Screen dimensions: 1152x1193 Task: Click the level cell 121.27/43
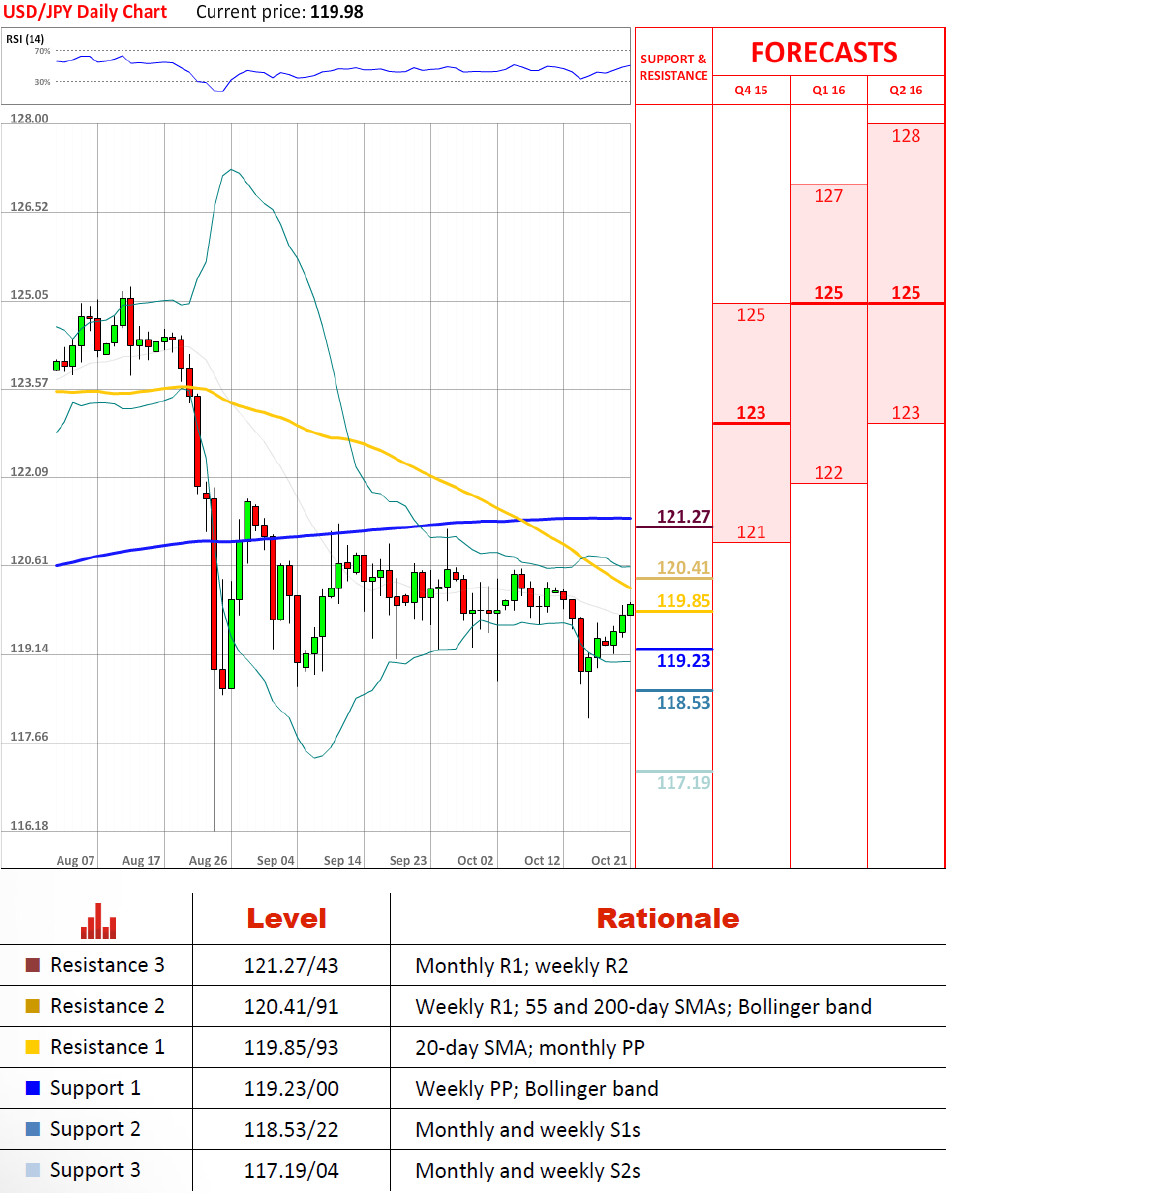pyautogui.click(x=291, y=966)
